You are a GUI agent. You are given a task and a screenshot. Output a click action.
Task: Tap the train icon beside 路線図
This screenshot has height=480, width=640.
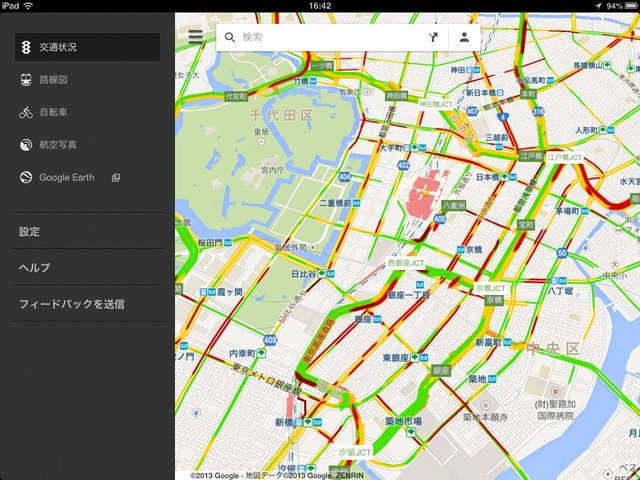tap(26, 80)
